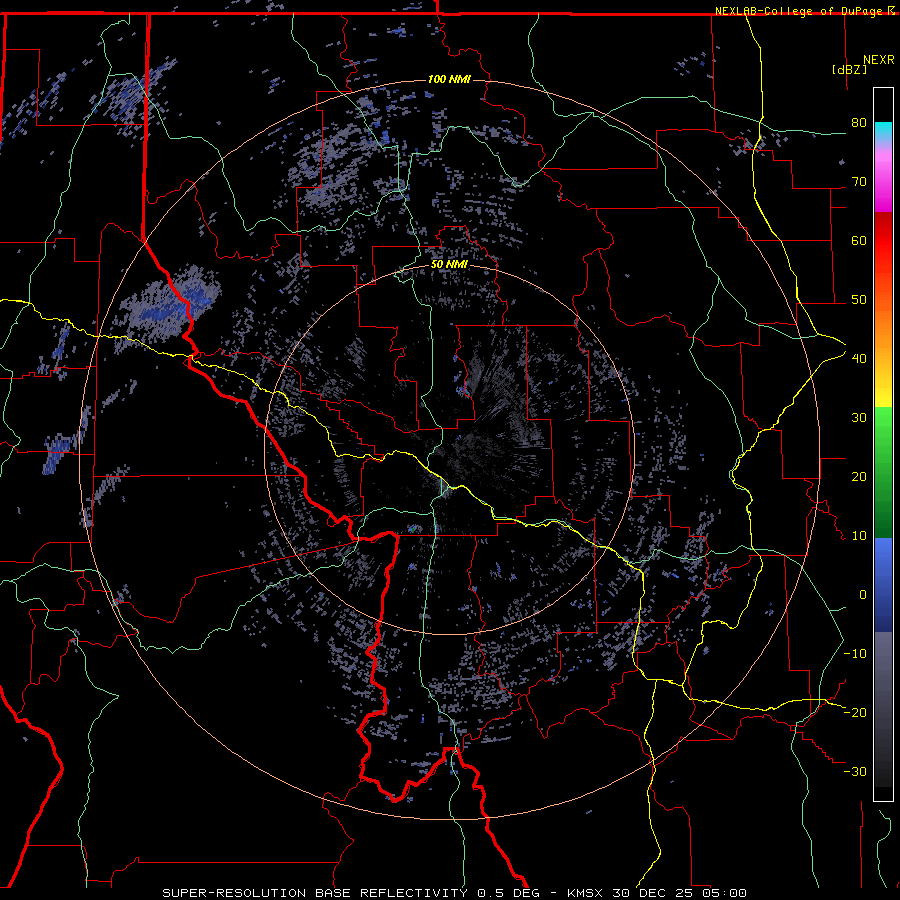
Task: Click the 20 dBZ scale label
Action: point(859,477)
